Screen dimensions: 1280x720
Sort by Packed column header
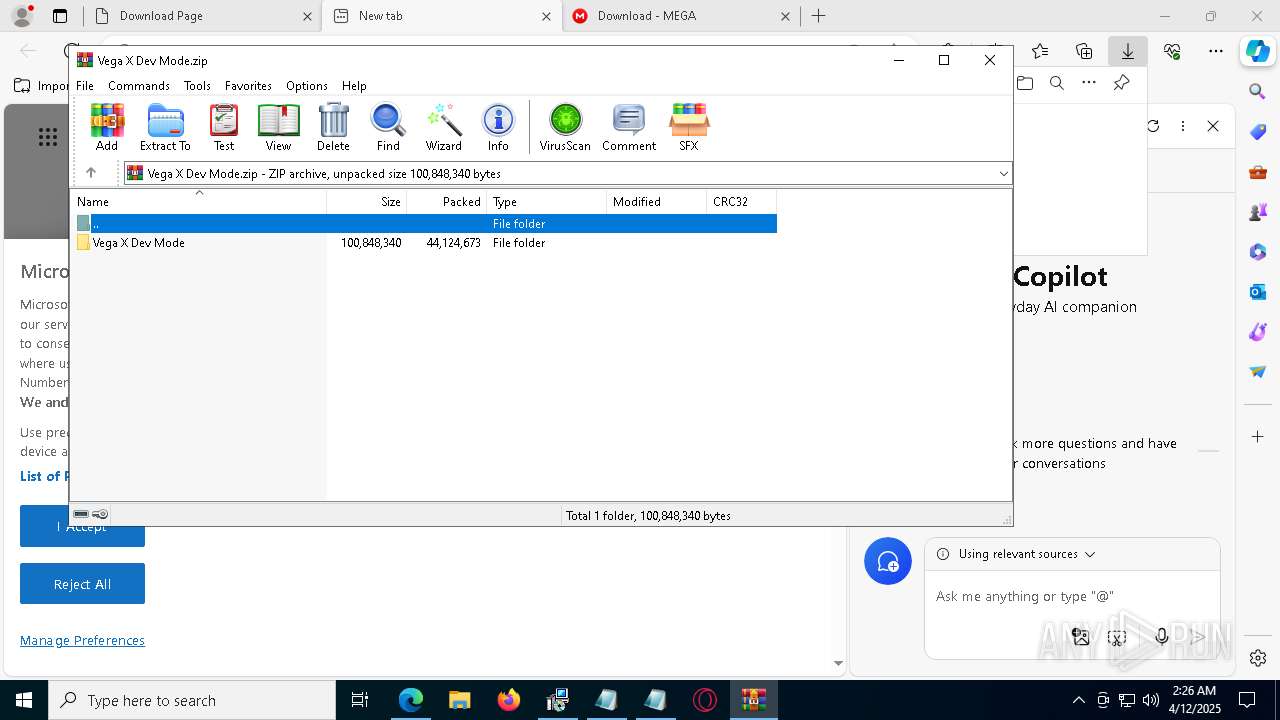click(447, 202)
